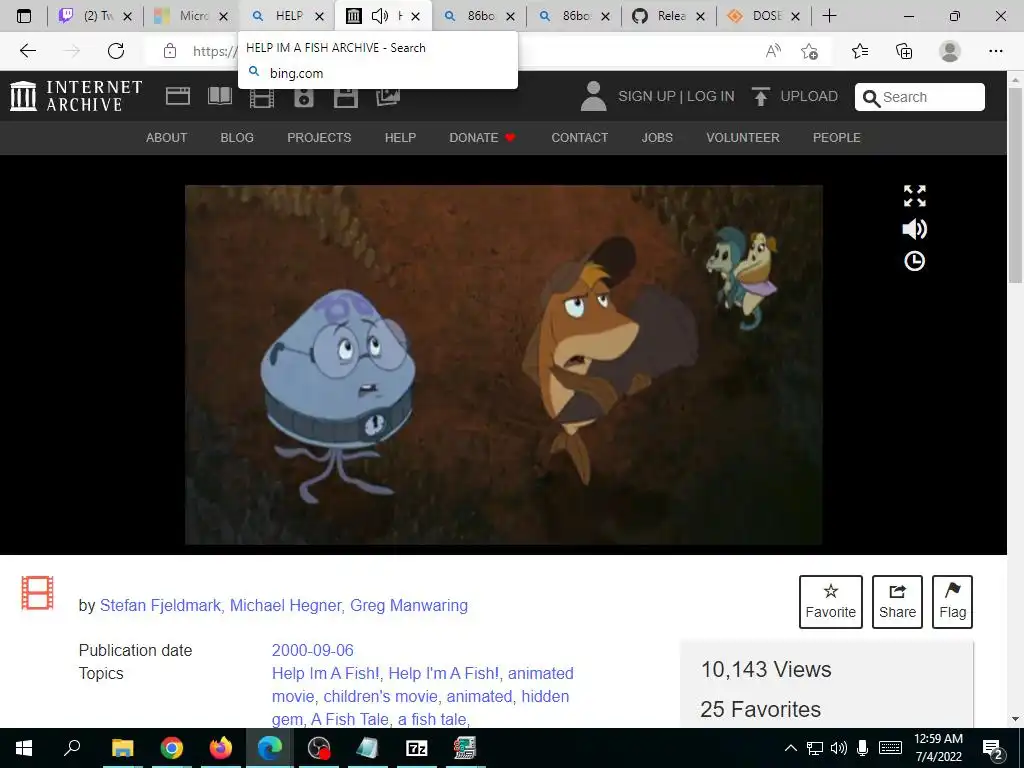Open Michael Hegner creator link

coord(285,605)
